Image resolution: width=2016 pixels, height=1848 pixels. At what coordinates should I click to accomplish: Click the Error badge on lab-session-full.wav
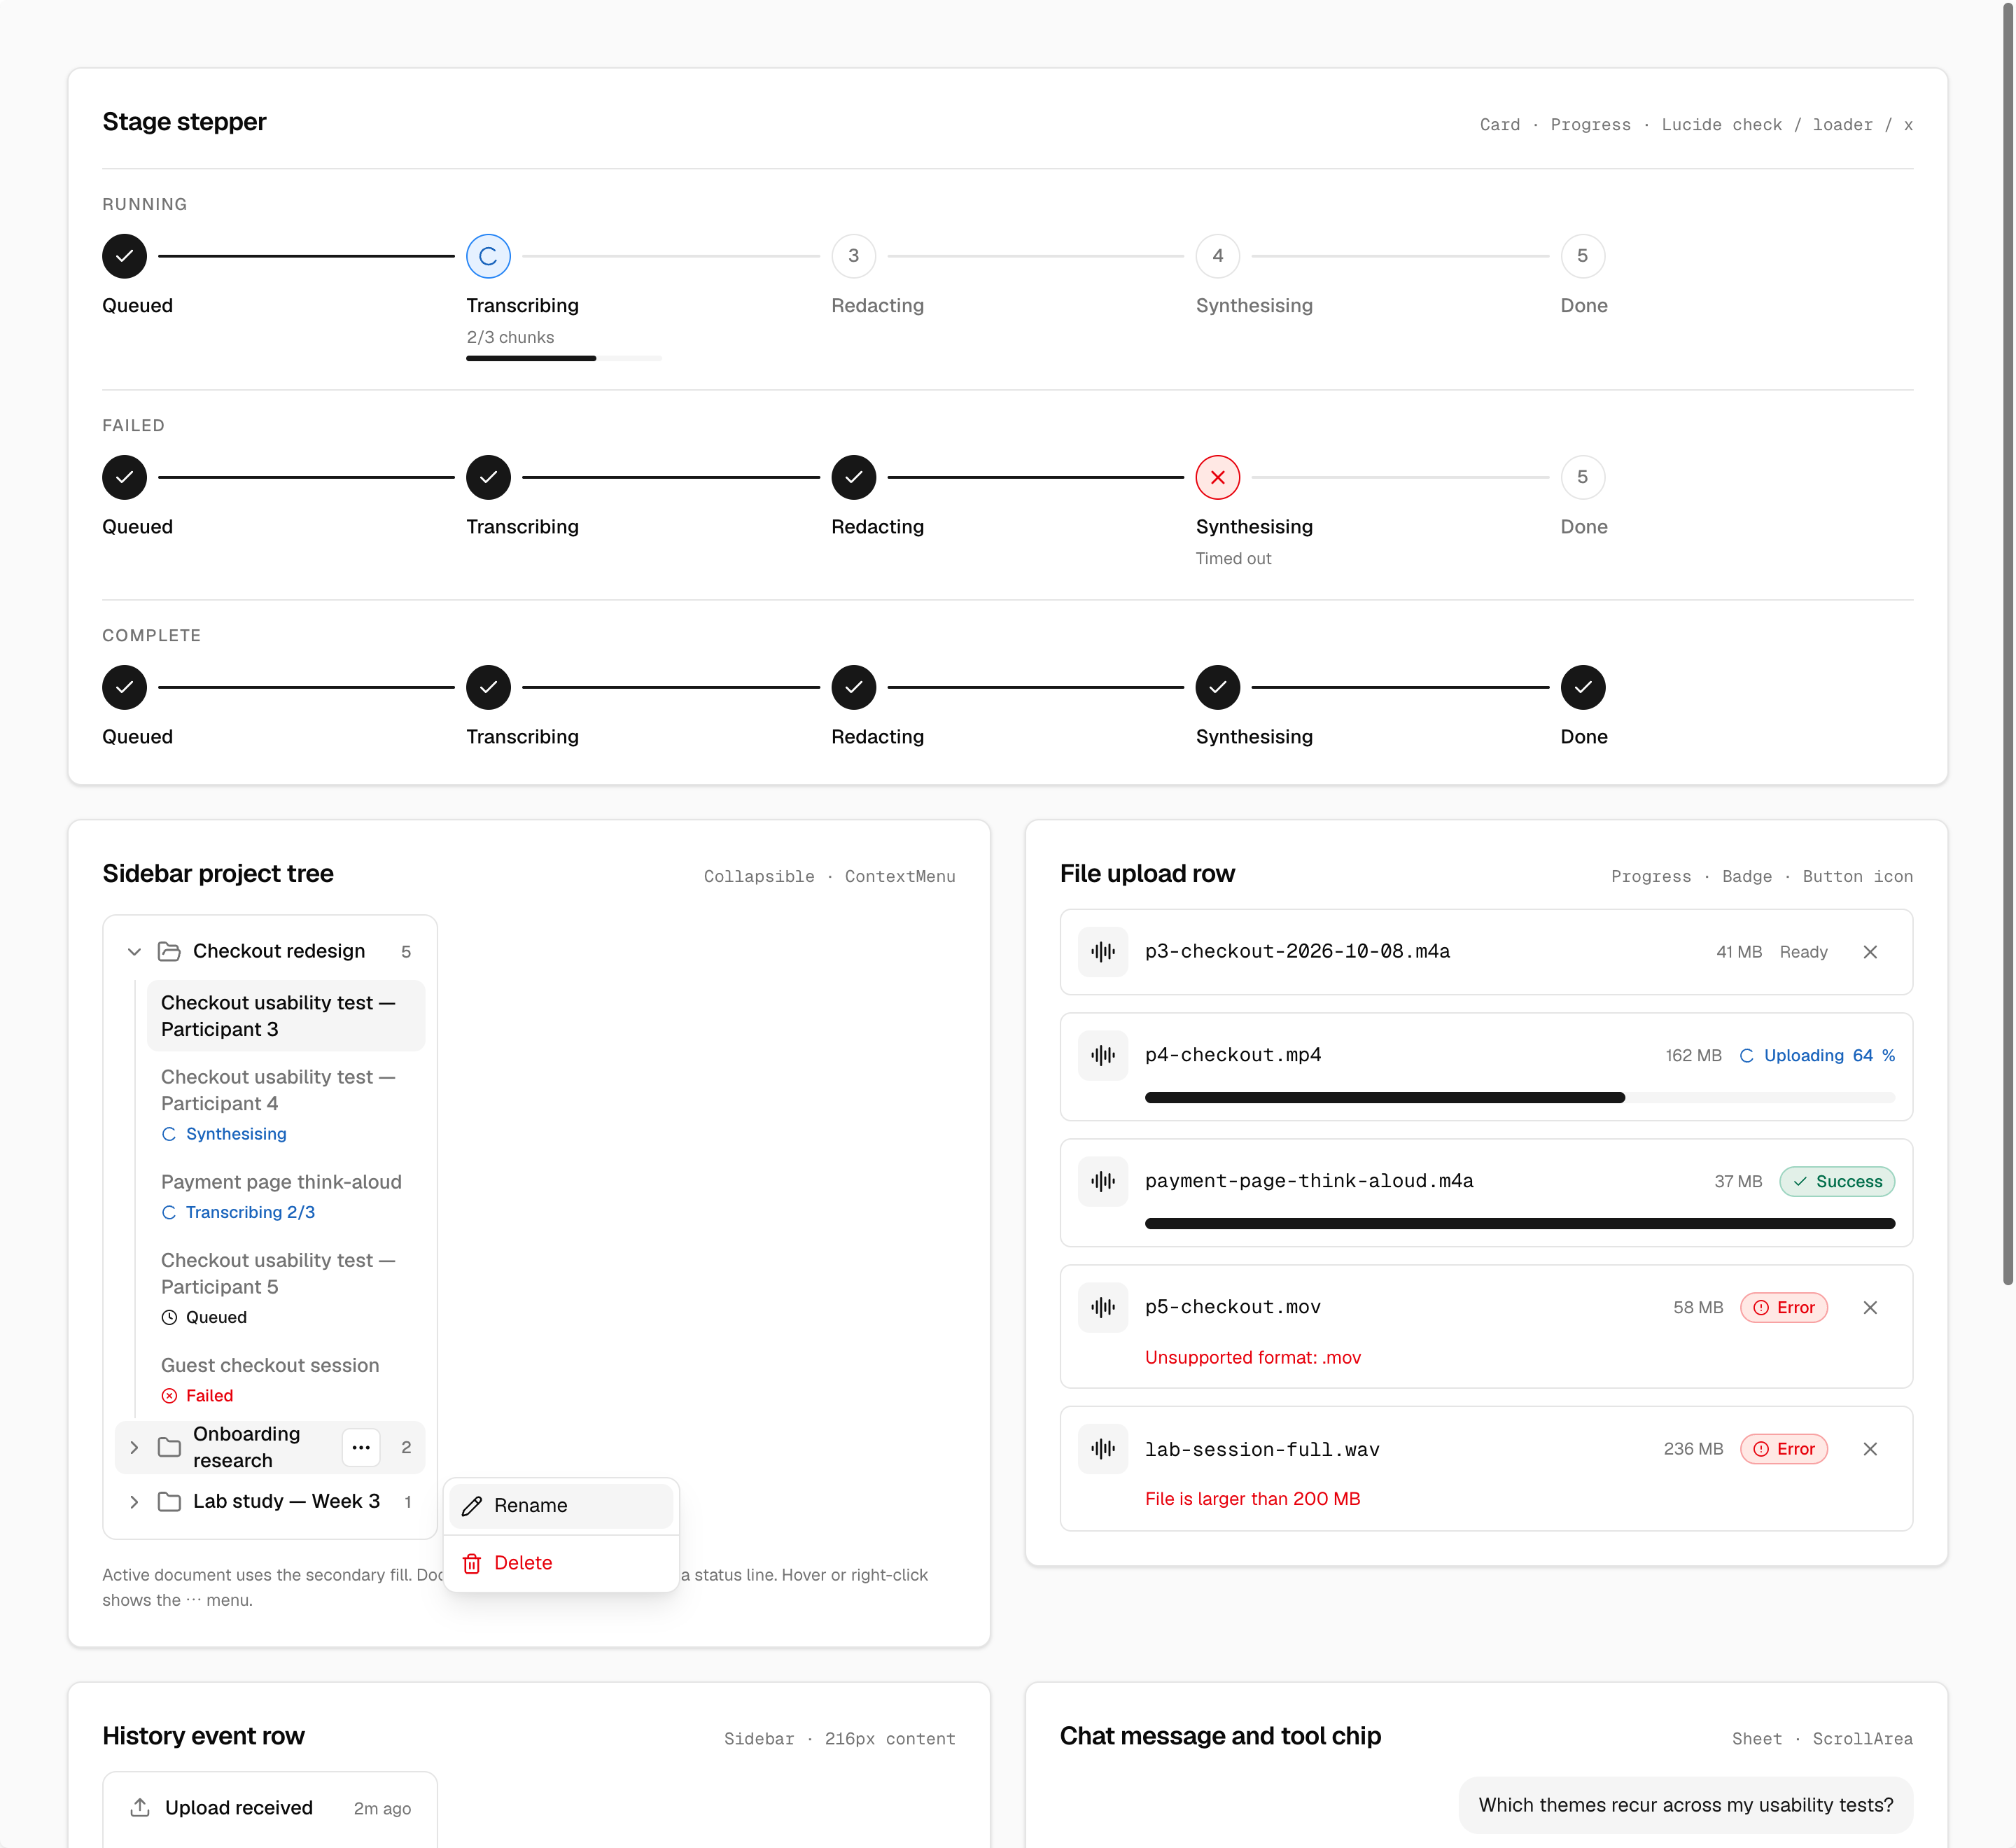pos(1783,1449)
